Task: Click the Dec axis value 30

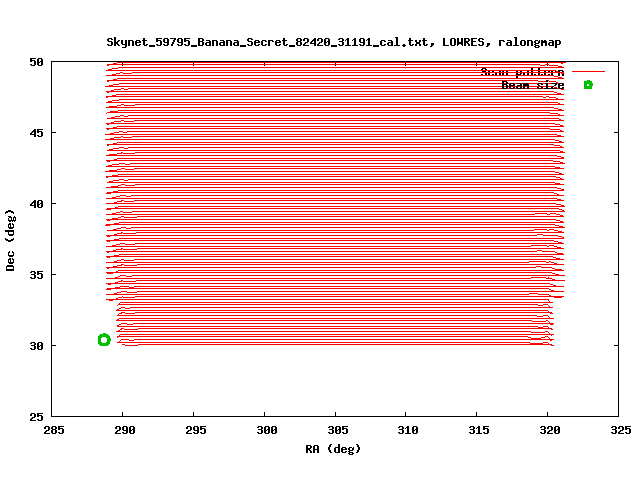Action: tap(36, 346)
